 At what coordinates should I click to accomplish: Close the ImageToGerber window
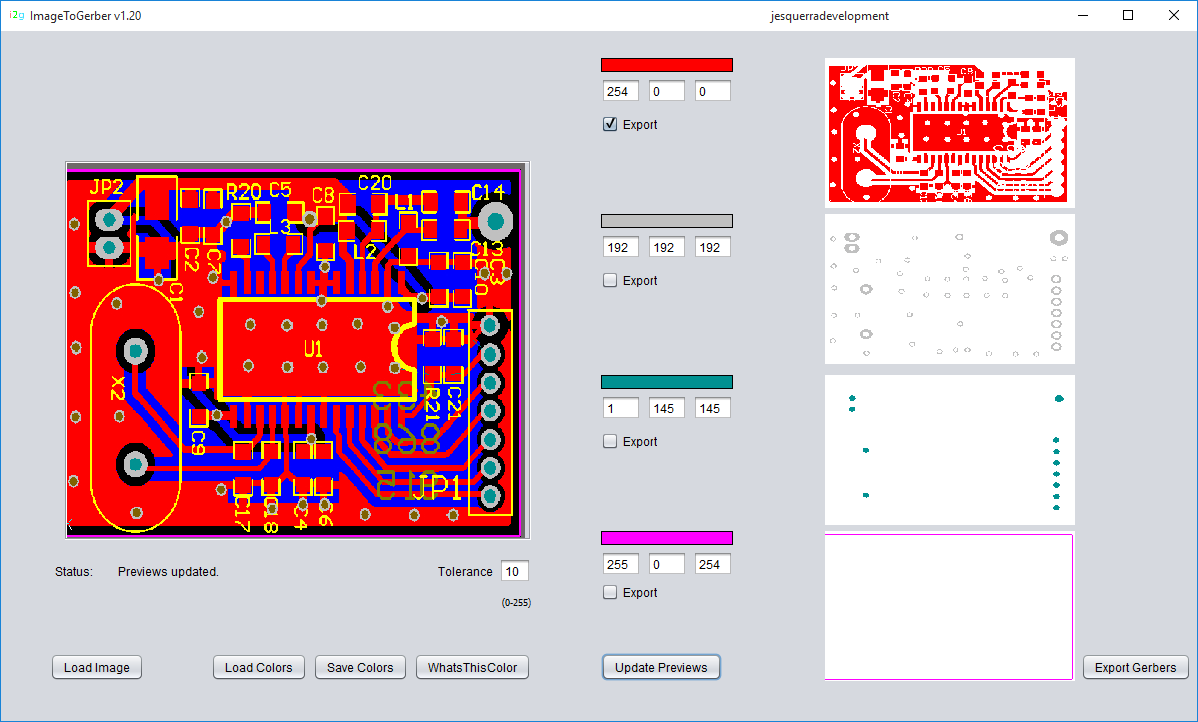coord(1174,15)
